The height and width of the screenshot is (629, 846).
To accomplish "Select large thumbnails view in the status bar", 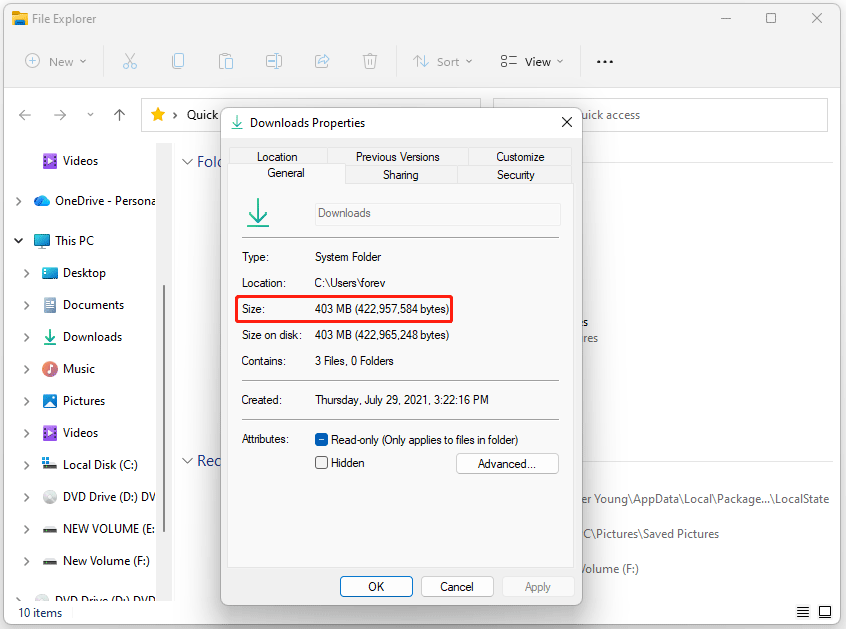I will pyautogui.click(x=825, y=612).
